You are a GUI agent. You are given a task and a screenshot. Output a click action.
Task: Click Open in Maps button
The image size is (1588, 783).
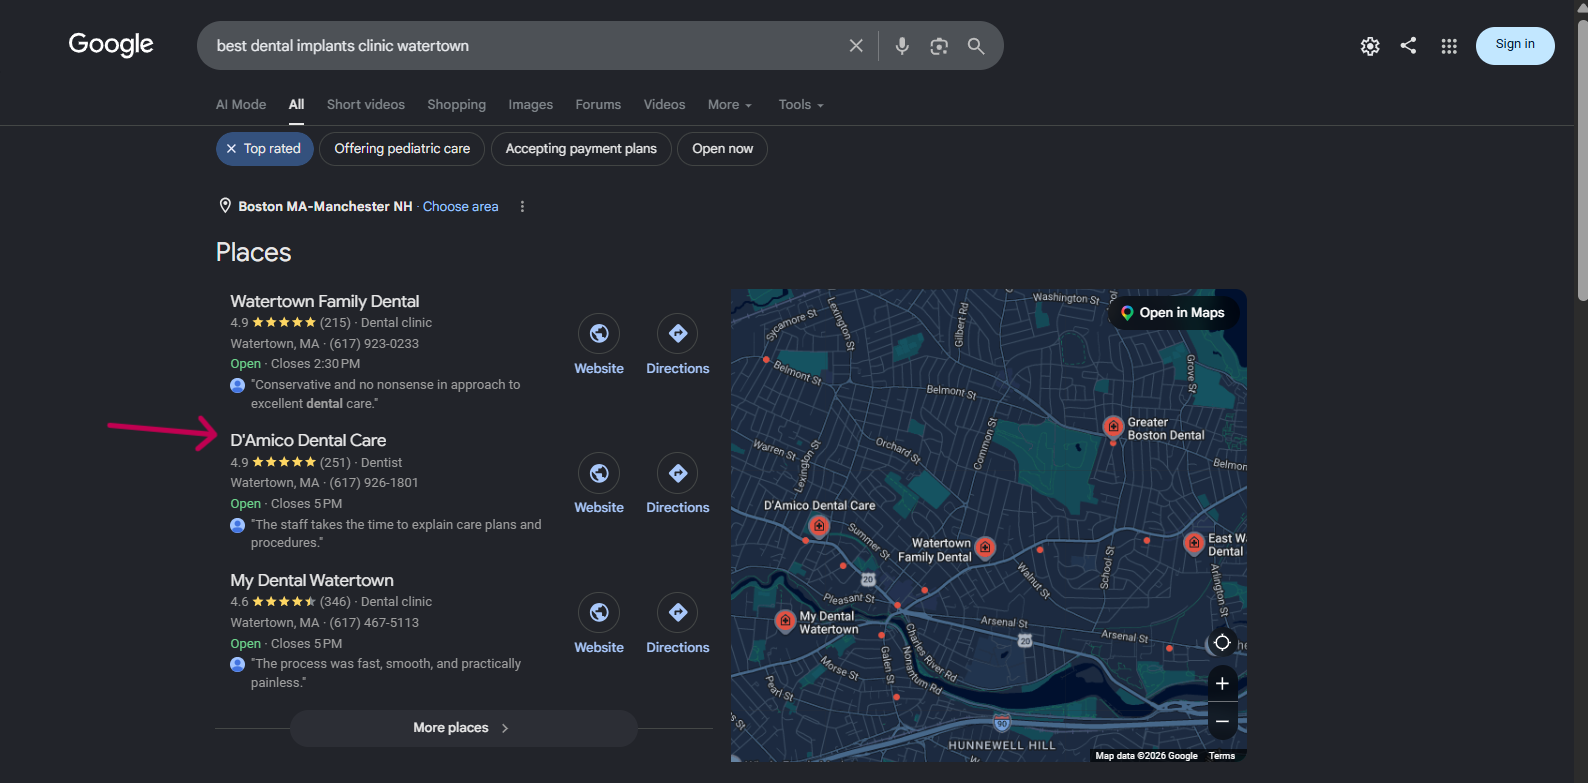point(1173,313)
